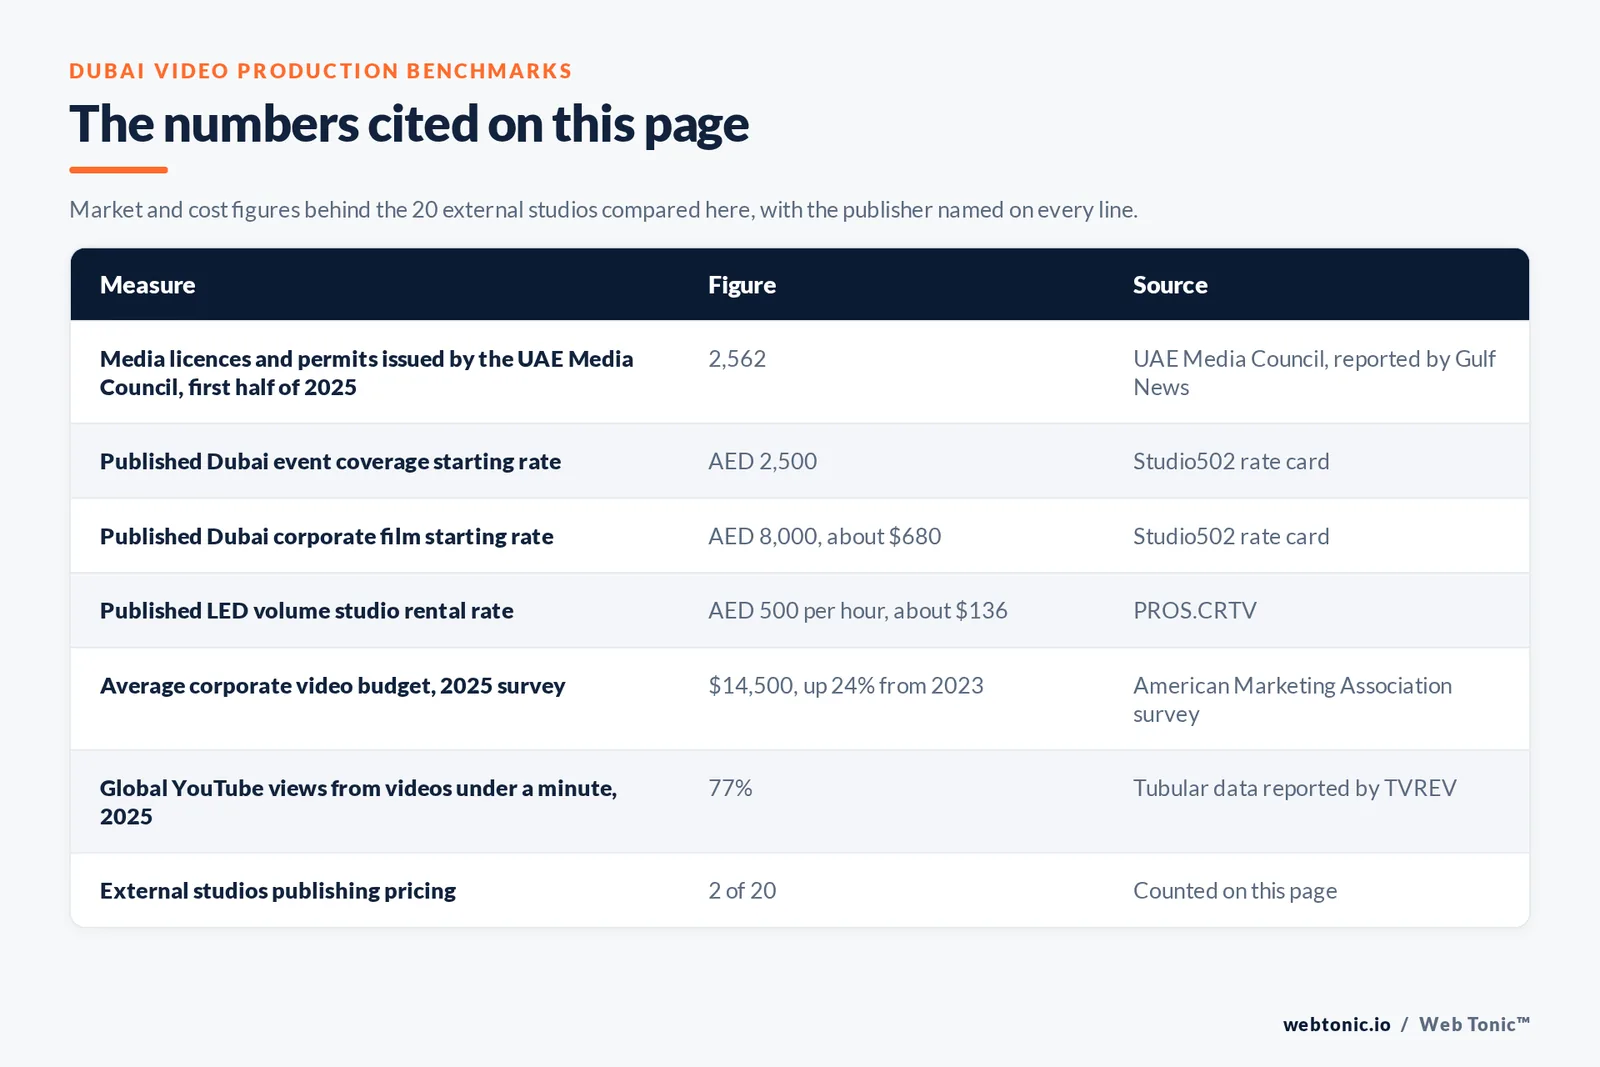
Task: Click the Source column header
Action: coord(1170,285)
